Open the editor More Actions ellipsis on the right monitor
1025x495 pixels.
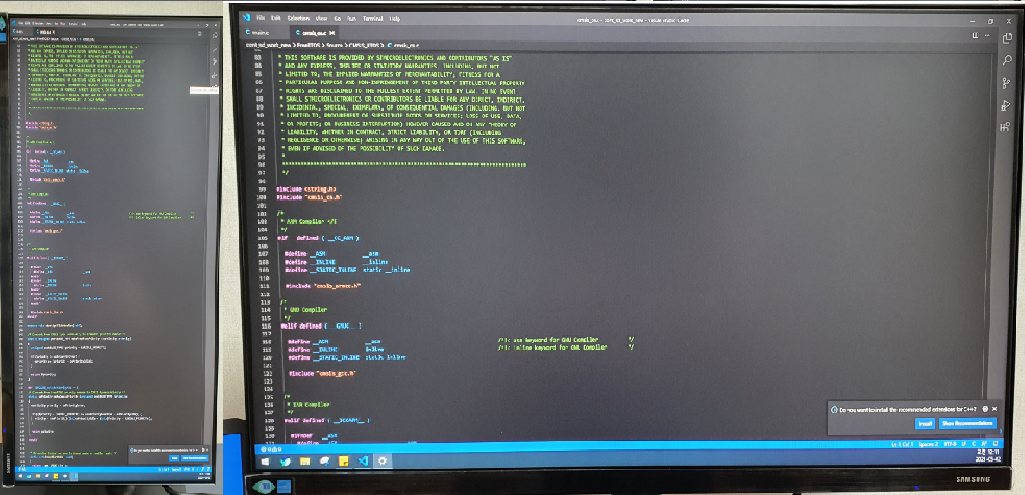click(x=987, y=35)
